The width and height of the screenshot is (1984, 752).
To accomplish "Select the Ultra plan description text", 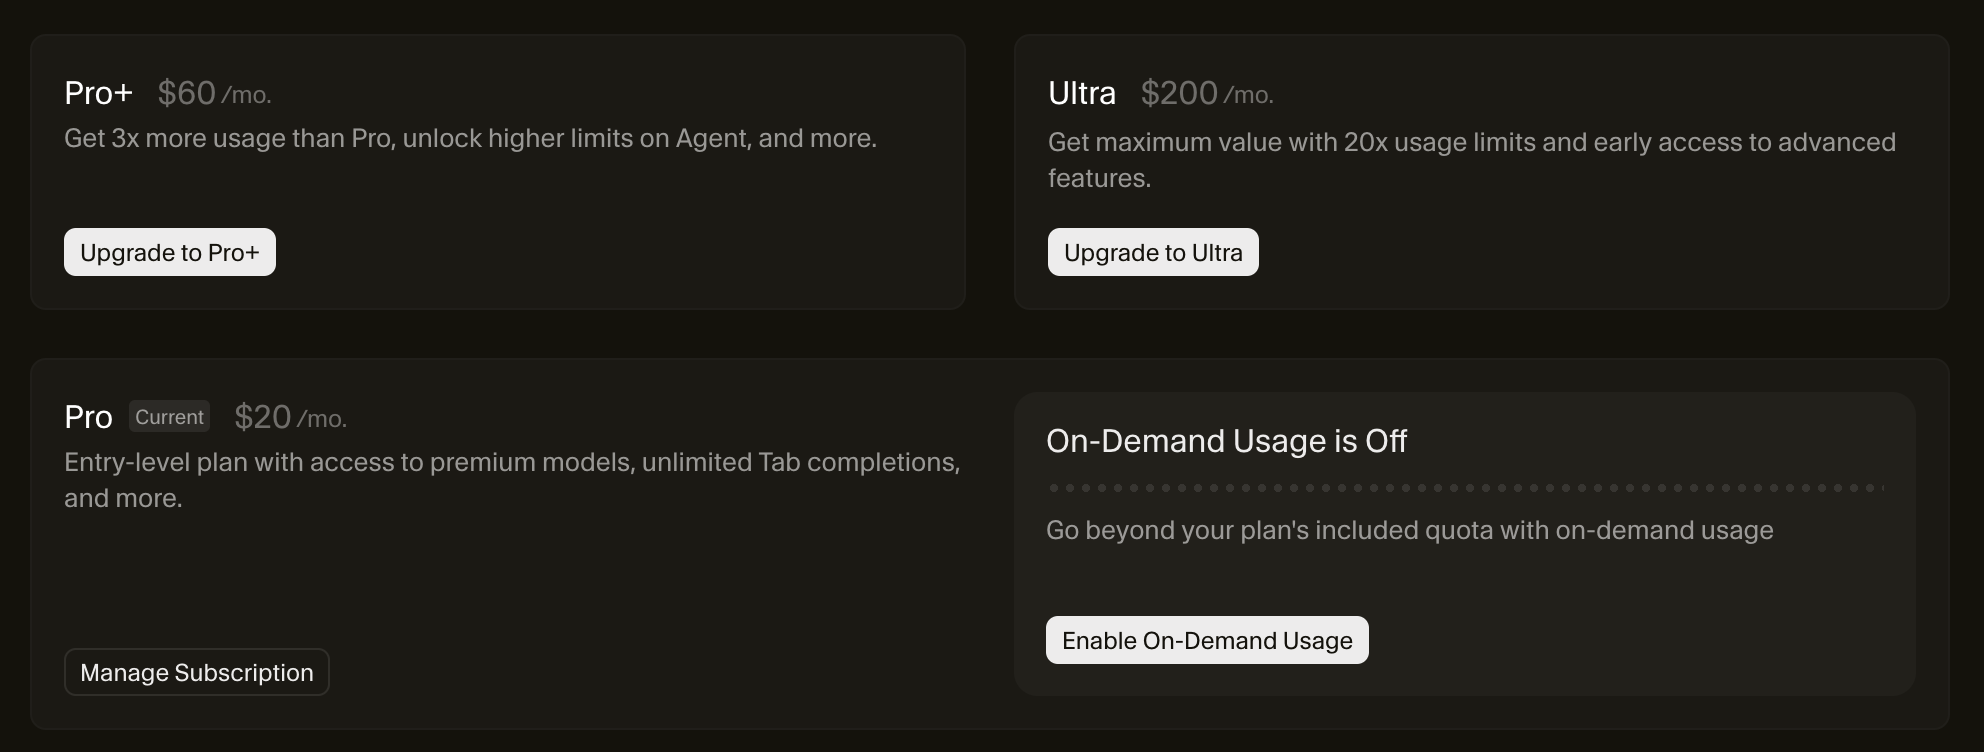I will point(1471,160).
